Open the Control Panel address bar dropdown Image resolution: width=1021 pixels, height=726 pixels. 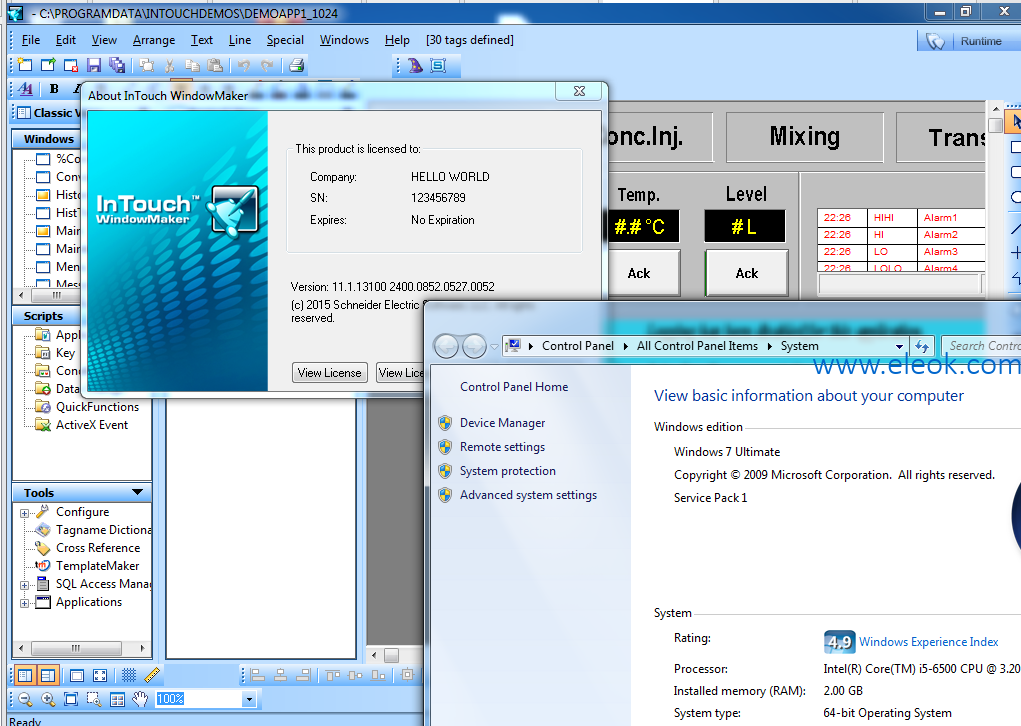point(899,346)
